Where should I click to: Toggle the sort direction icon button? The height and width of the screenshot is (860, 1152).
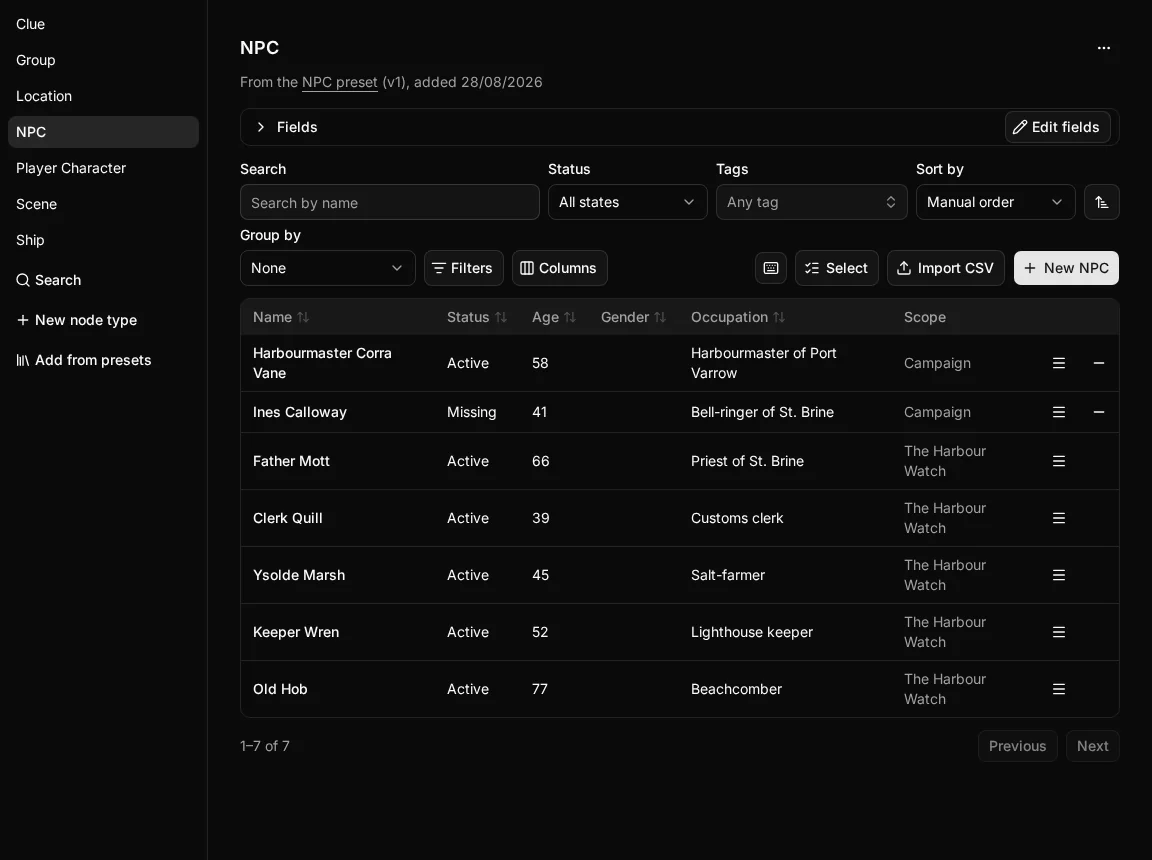[x=1101, y=202]
